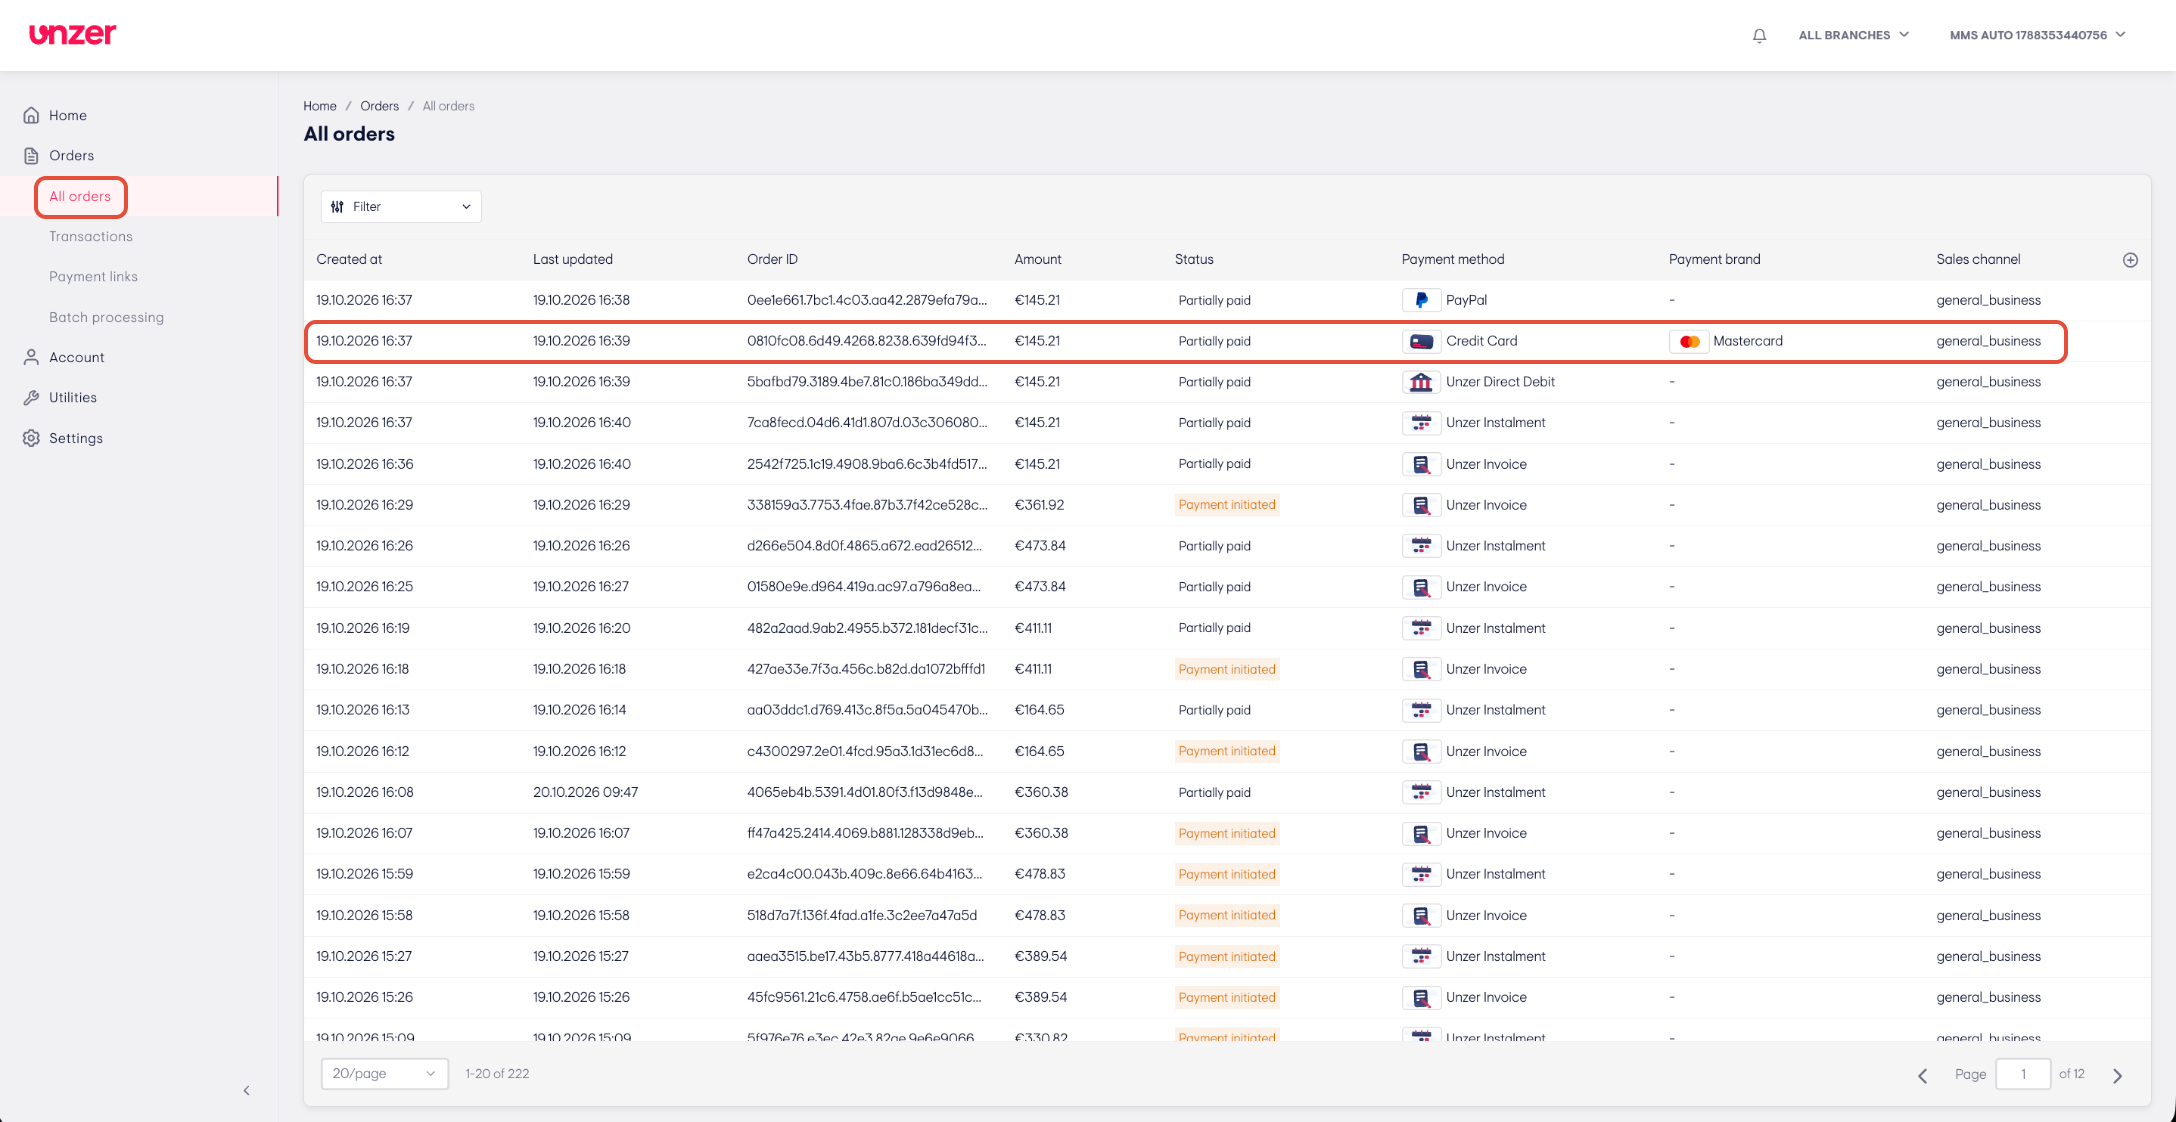Click the Unzer Direct Debit bank icon
Viewport: 2176px width, 1122px height.
(1421, 382)
